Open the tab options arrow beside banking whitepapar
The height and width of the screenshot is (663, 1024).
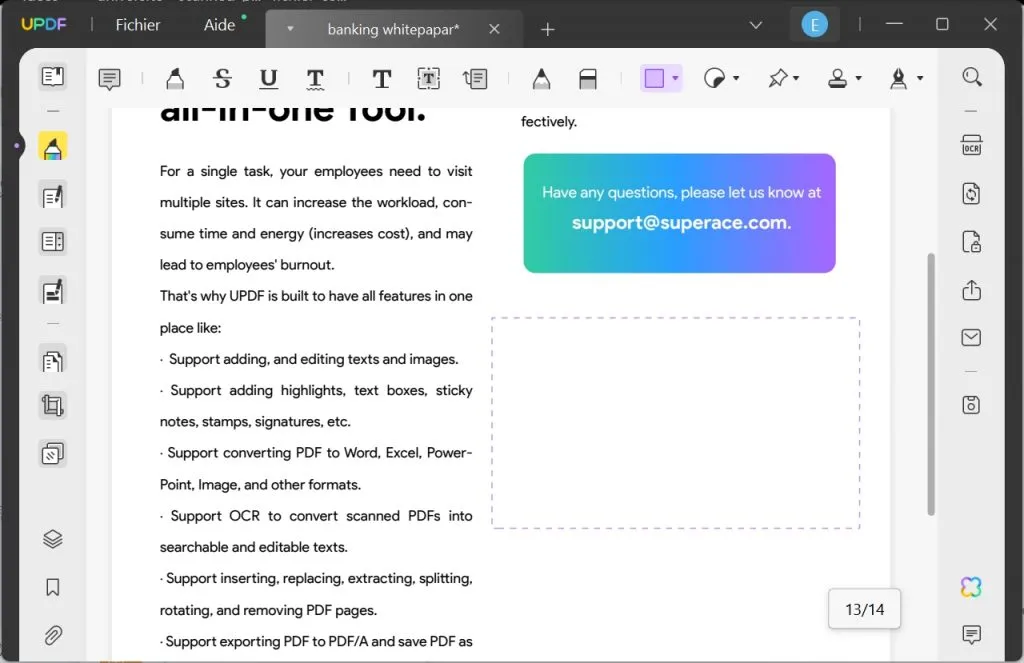point(290,29)
